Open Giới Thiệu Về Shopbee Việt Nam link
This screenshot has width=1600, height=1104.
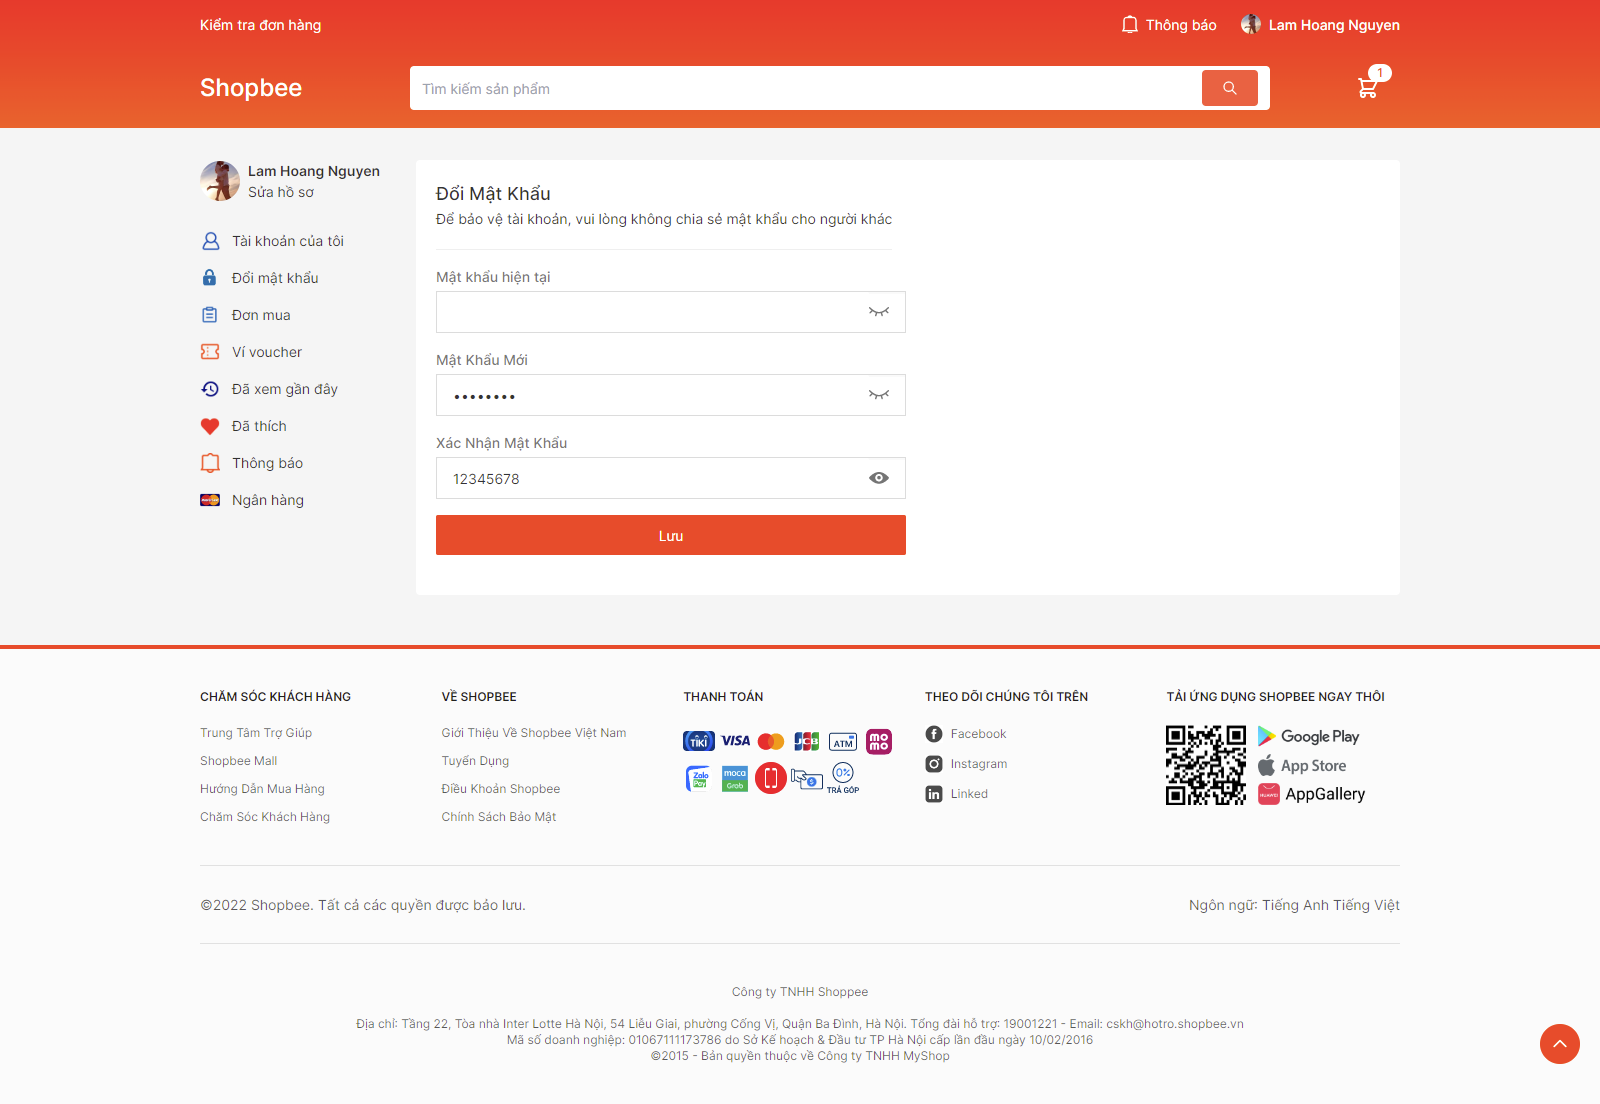pyautogui.click(x=534, y=733)
